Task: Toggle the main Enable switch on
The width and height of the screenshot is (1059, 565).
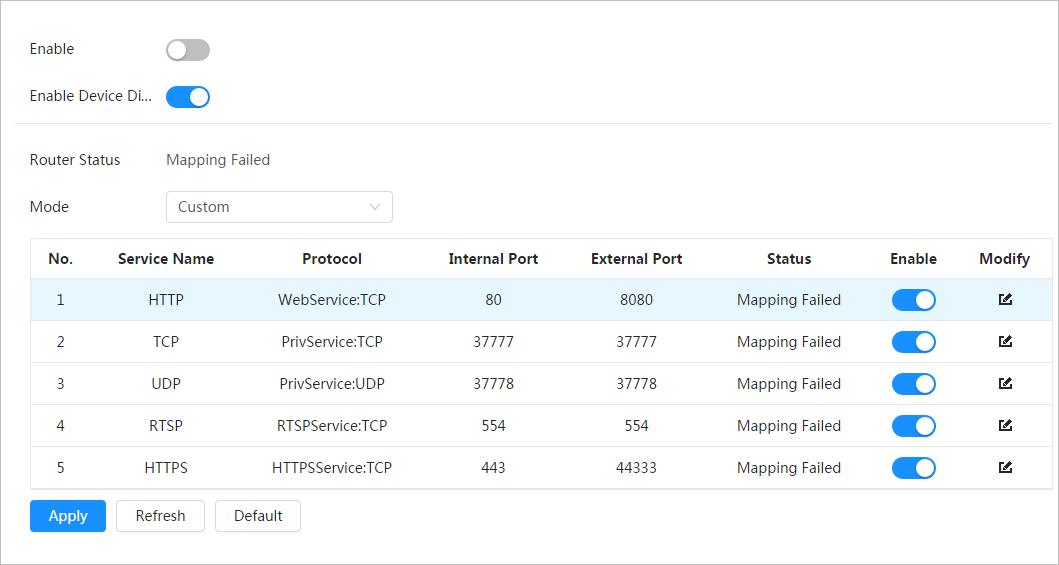Action: point(188,50)
